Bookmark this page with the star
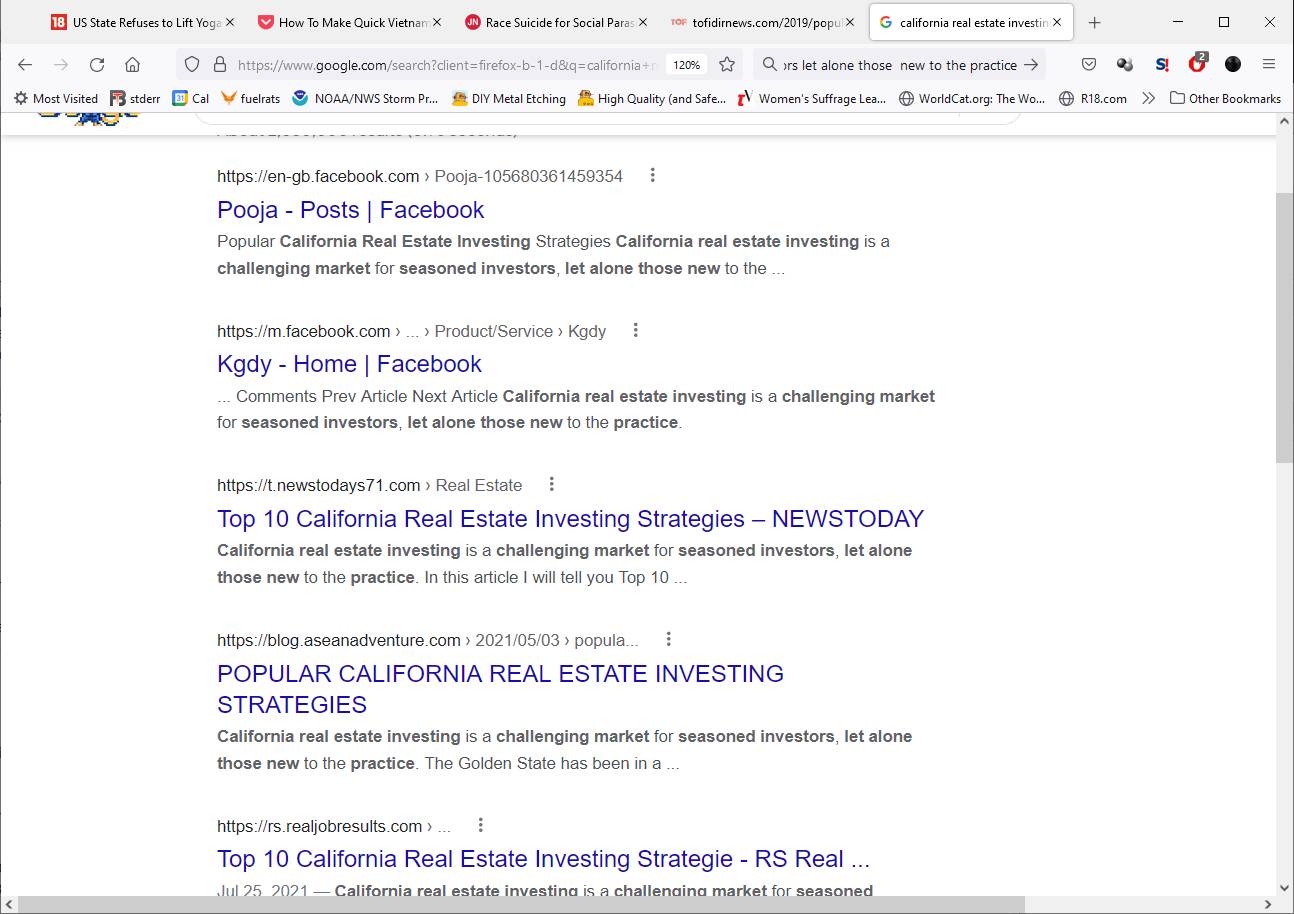Screen dimensions: 1294x914 point(727,65)
